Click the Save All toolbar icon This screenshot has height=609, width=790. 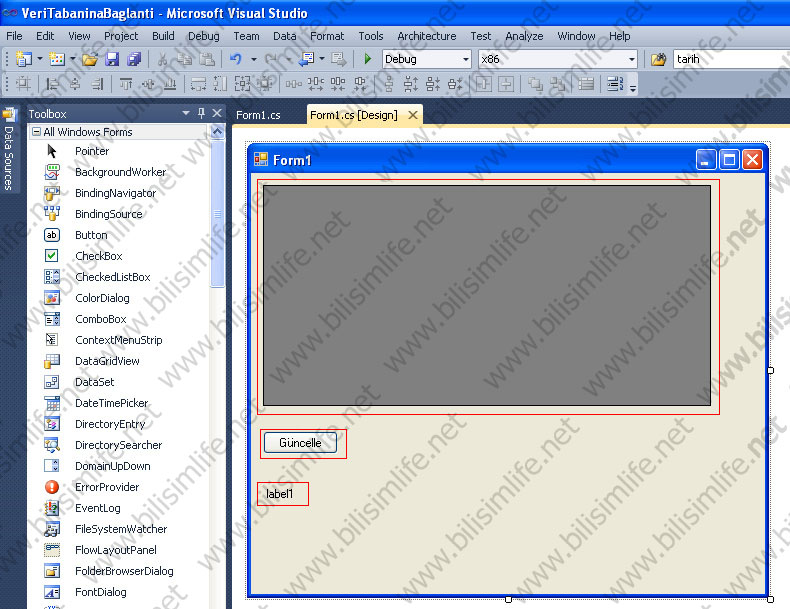point(134,59)
